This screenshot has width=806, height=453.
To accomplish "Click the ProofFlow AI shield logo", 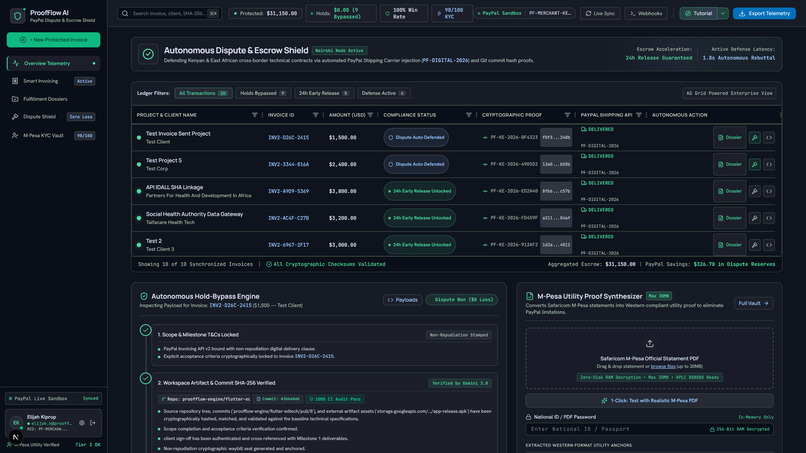I will (x=17, y=16).
